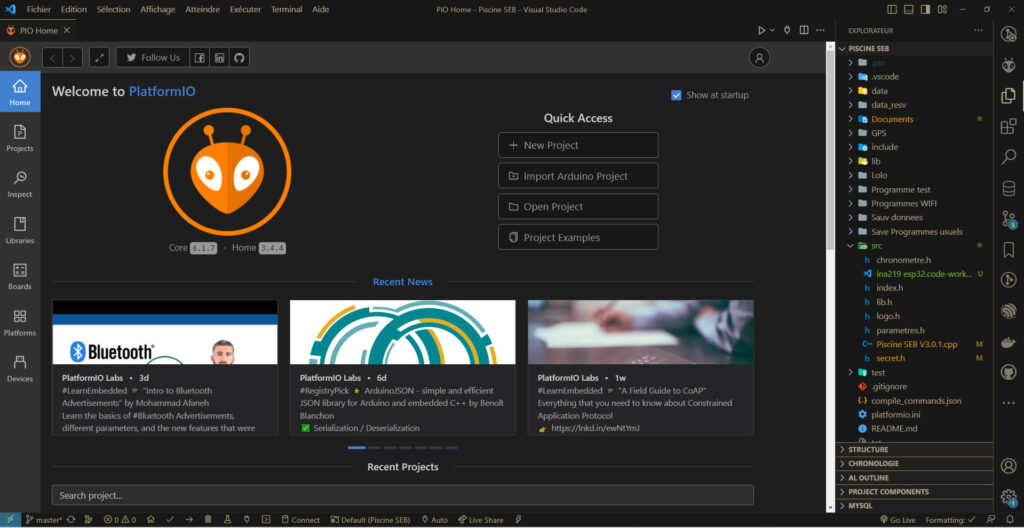Click the PIO account user icon
The height and width of the screenshot is (528, 1024).
(x=759, y=58)
